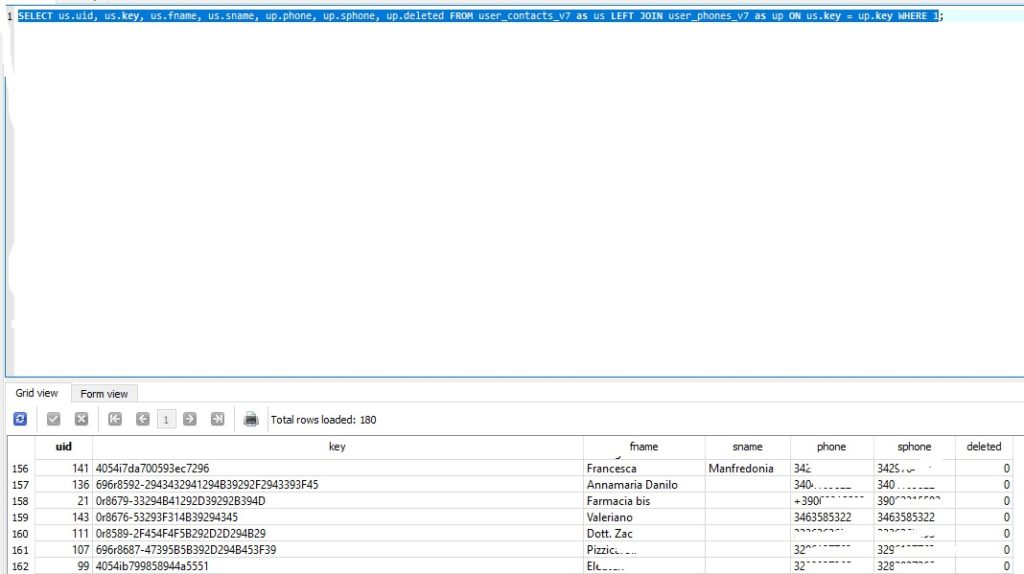This screenshot has height=574, width=1024.
Task: Click the sphone column header
Action: pos(914,447)
